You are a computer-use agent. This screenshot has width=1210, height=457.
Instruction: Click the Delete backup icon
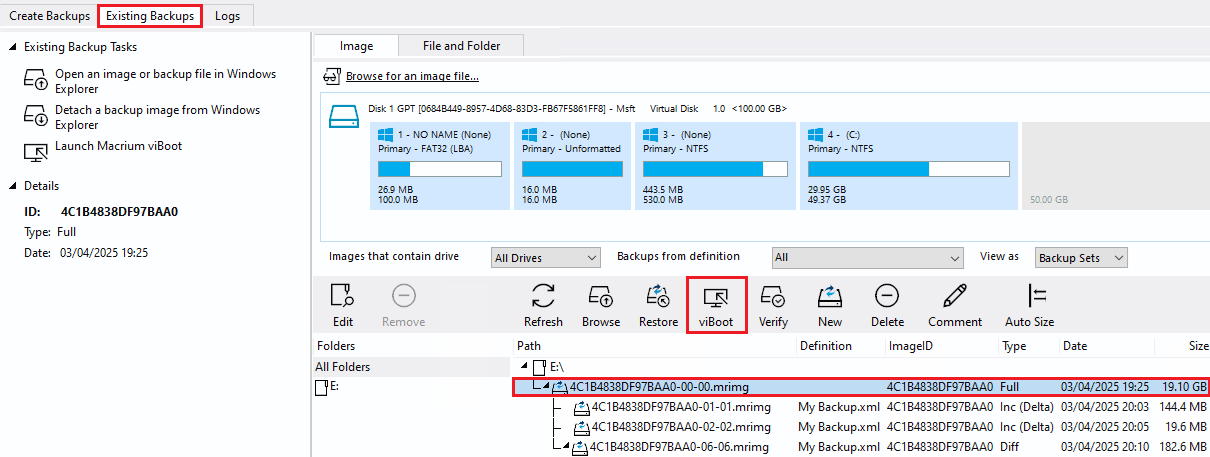pyautogui.click(x=887, y=296)
